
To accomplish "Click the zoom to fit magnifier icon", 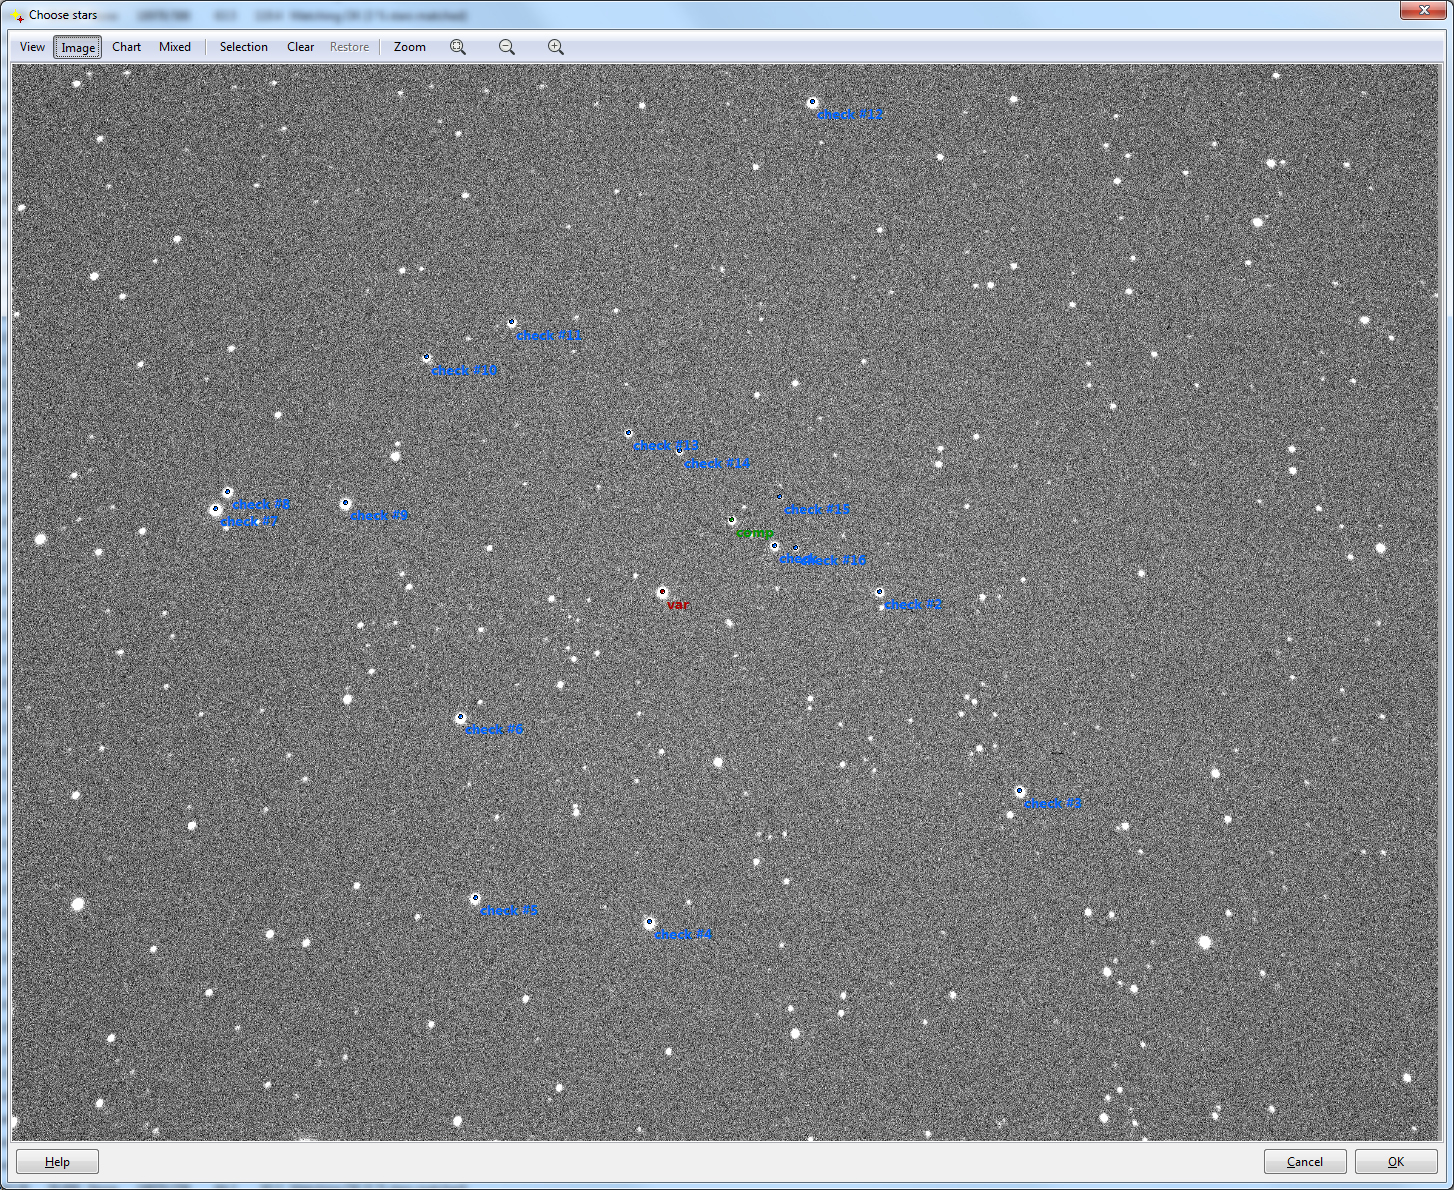I will point(458,47).
